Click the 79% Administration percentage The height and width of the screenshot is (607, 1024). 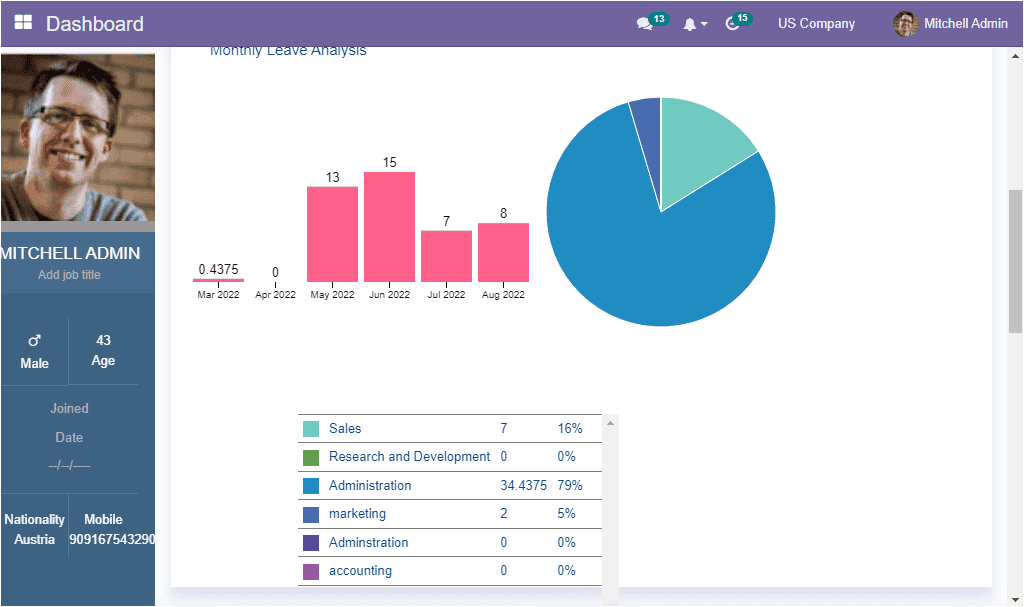570,485
